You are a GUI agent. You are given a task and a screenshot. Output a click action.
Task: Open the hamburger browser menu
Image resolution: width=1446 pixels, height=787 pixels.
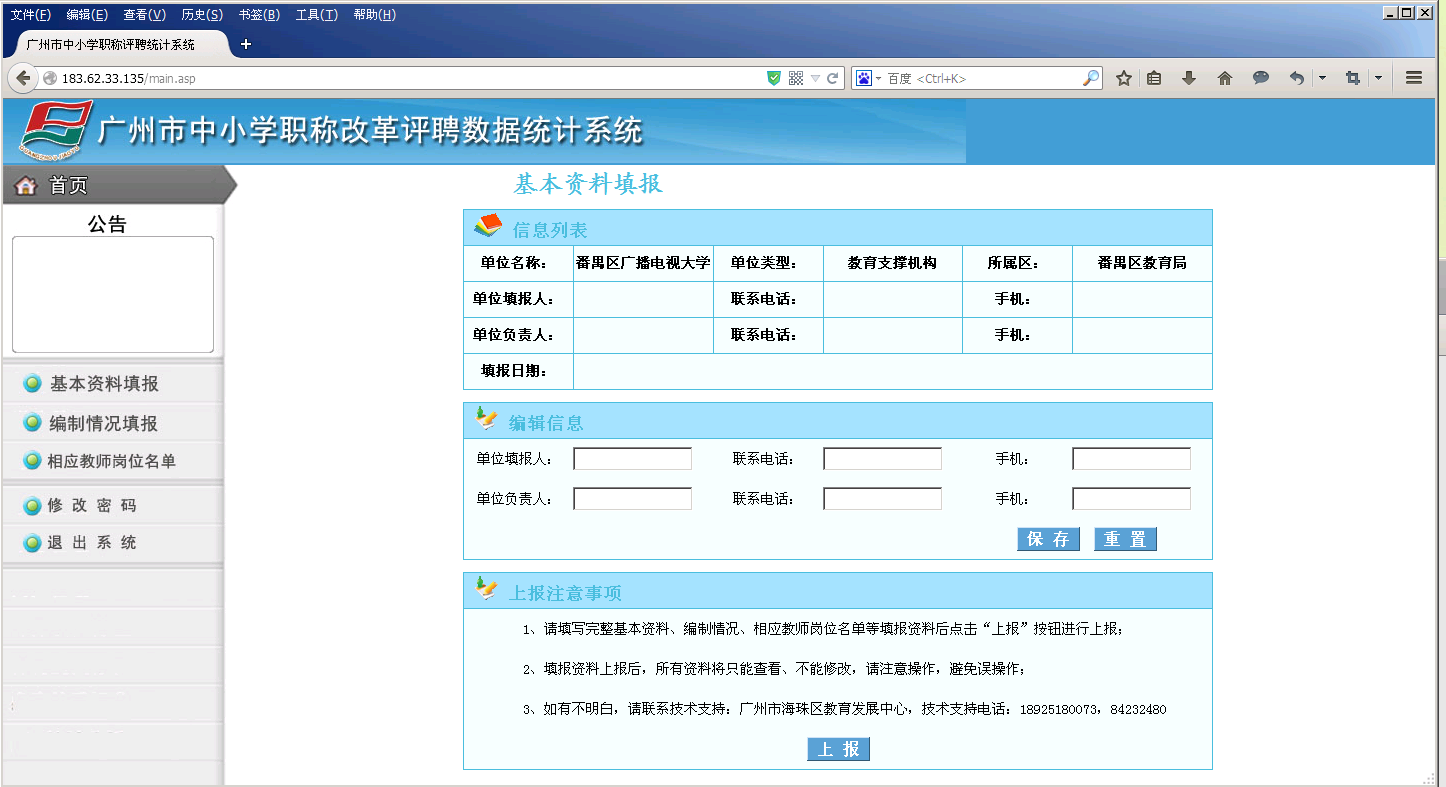[1414, 78]
